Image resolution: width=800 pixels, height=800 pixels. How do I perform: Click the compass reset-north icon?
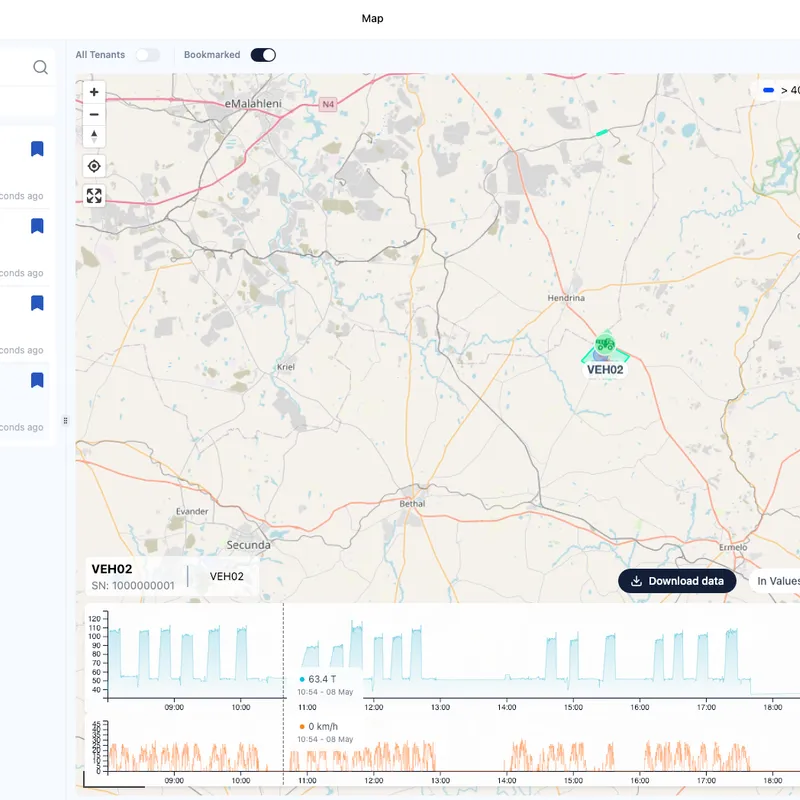tap(94, 137)
